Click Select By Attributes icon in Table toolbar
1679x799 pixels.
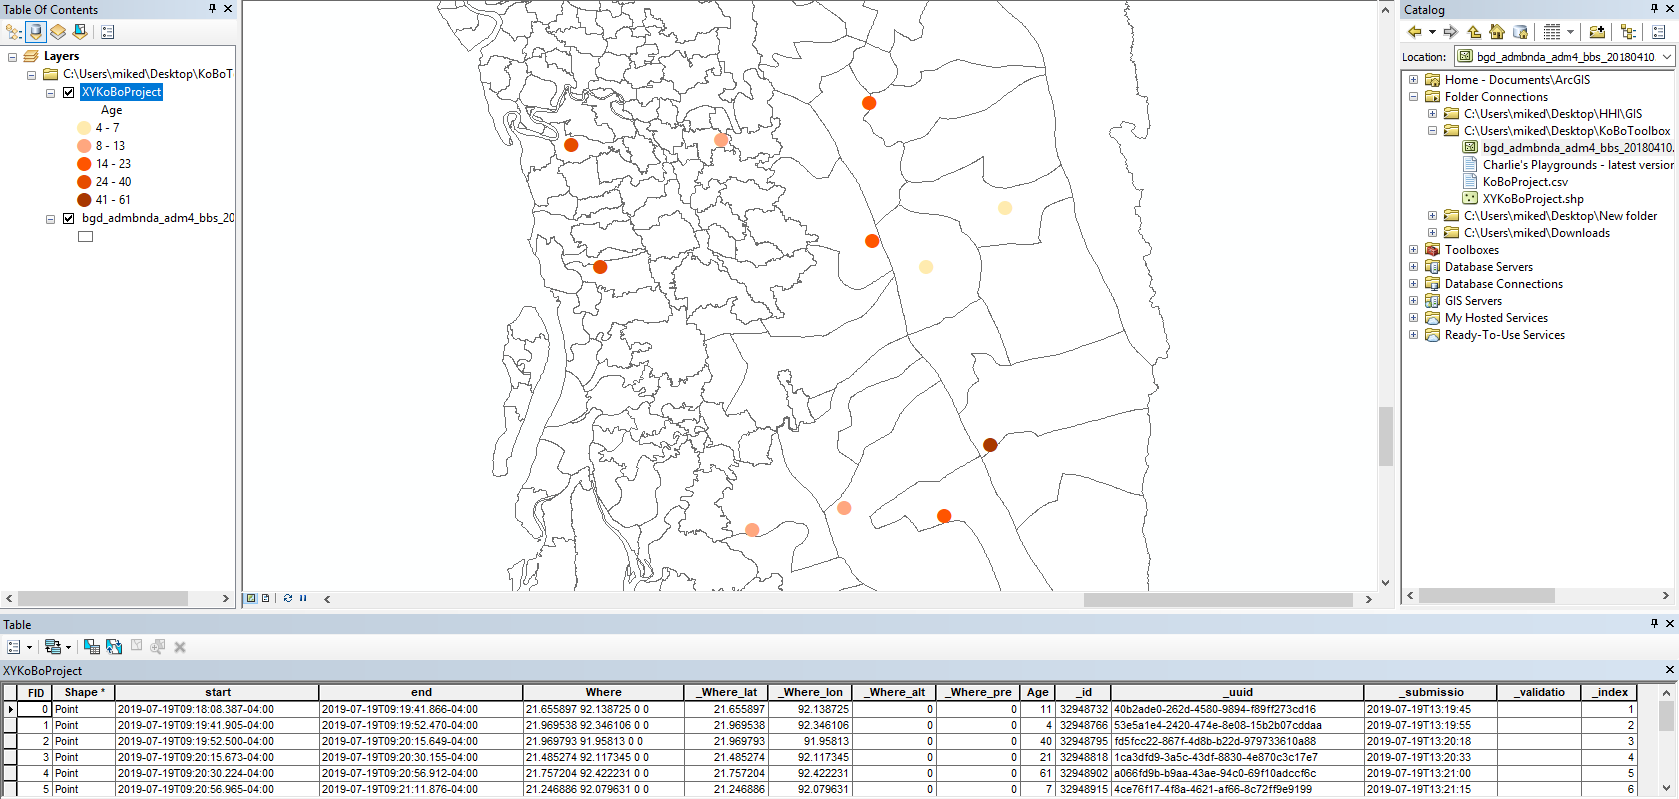pos(91,647)
